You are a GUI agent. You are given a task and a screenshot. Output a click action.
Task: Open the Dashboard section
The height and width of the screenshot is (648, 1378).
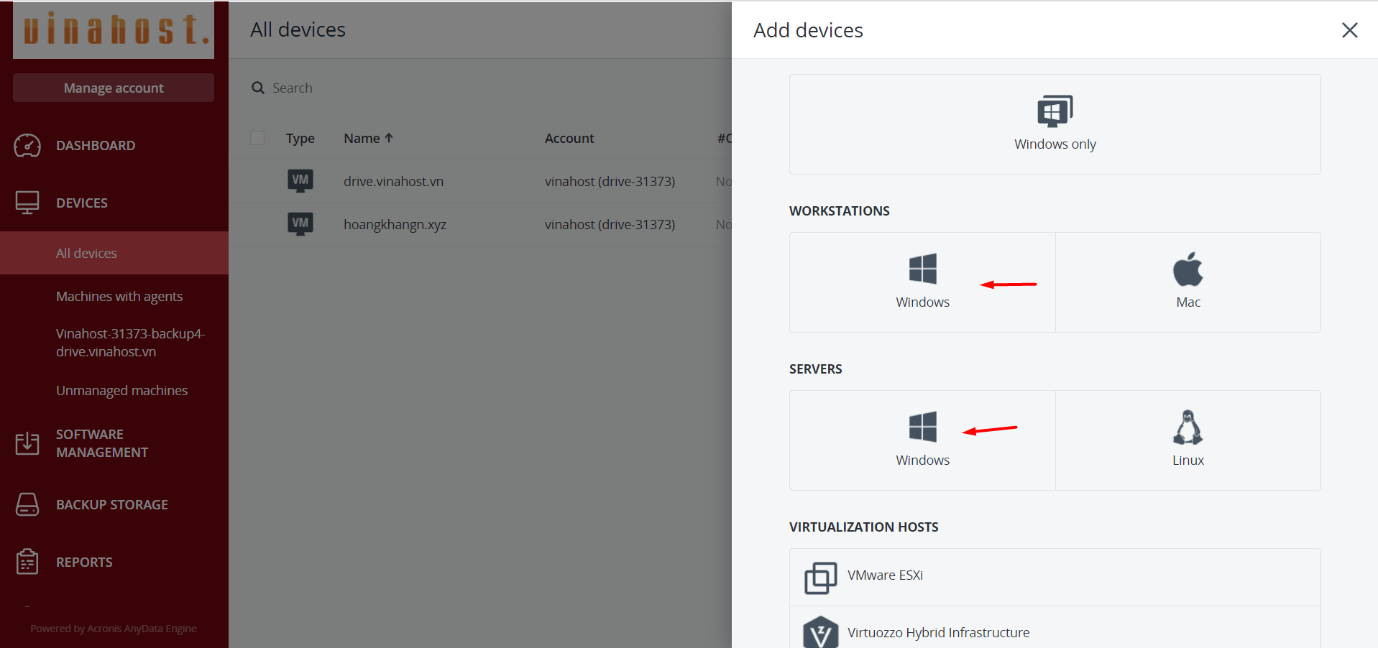[x=95, y=146]
